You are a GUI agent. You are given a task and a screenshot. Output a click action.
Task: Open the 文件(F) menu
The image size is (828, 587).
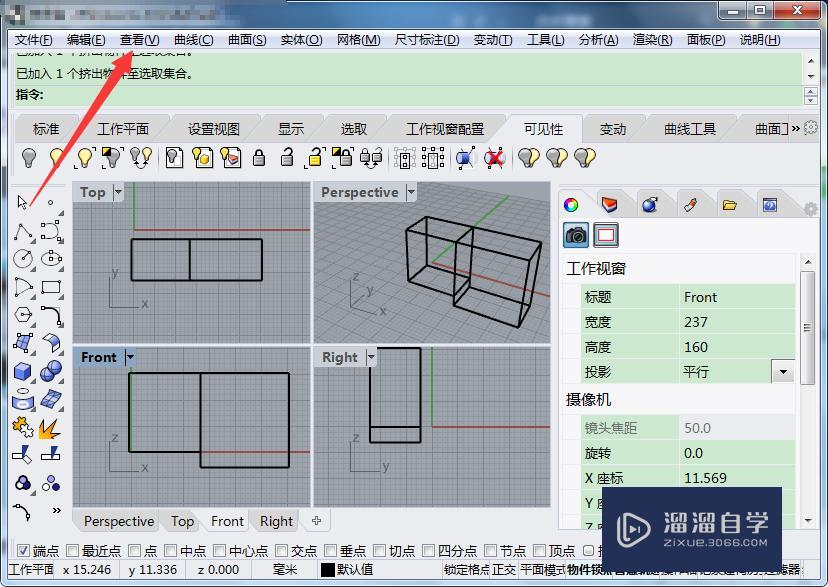click(33, 40)
